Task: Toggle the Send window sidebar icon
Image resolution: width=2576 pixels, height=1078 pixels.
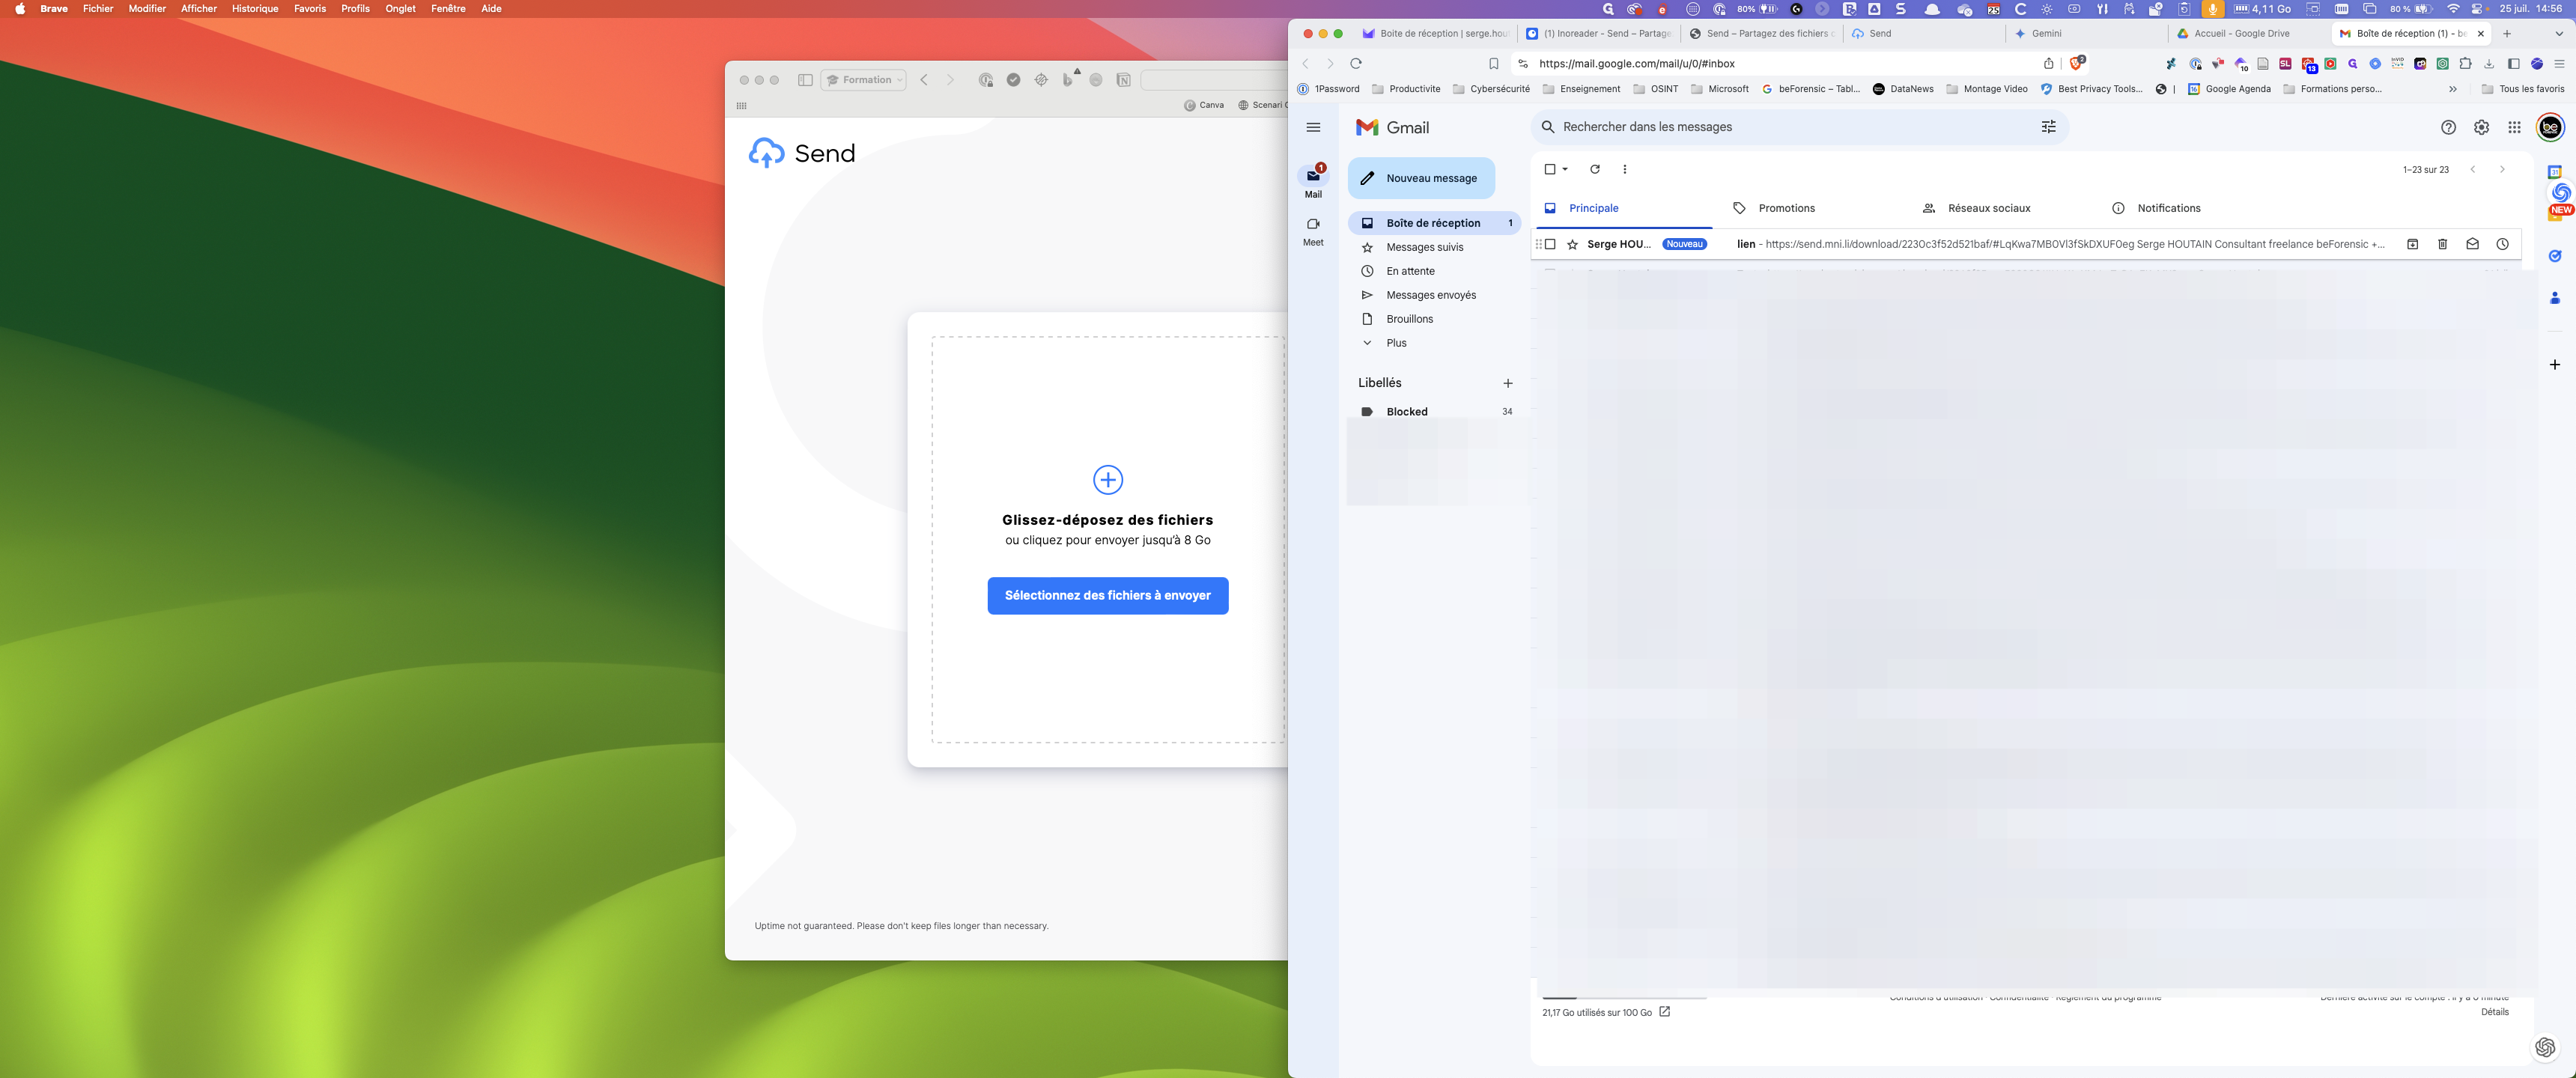Action: pyautogui.click(x=805, y=80)
